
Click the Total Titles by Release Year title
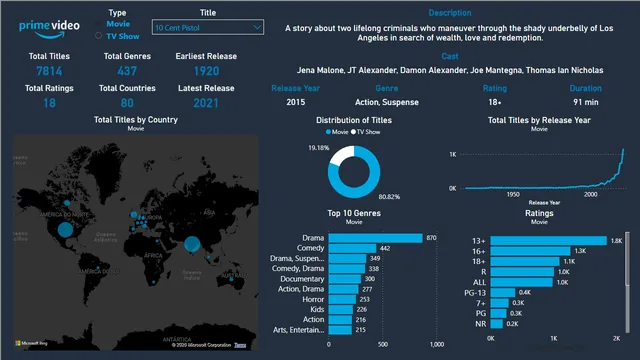[x=539, y=120]
